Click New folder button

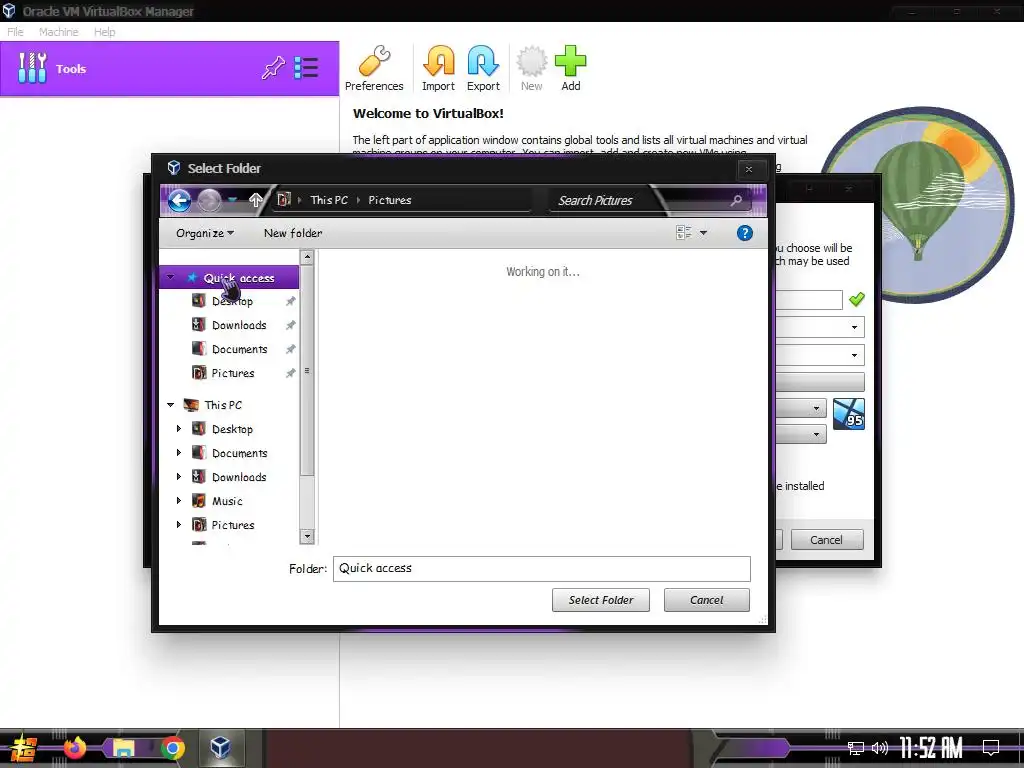[x=293, y=233]
